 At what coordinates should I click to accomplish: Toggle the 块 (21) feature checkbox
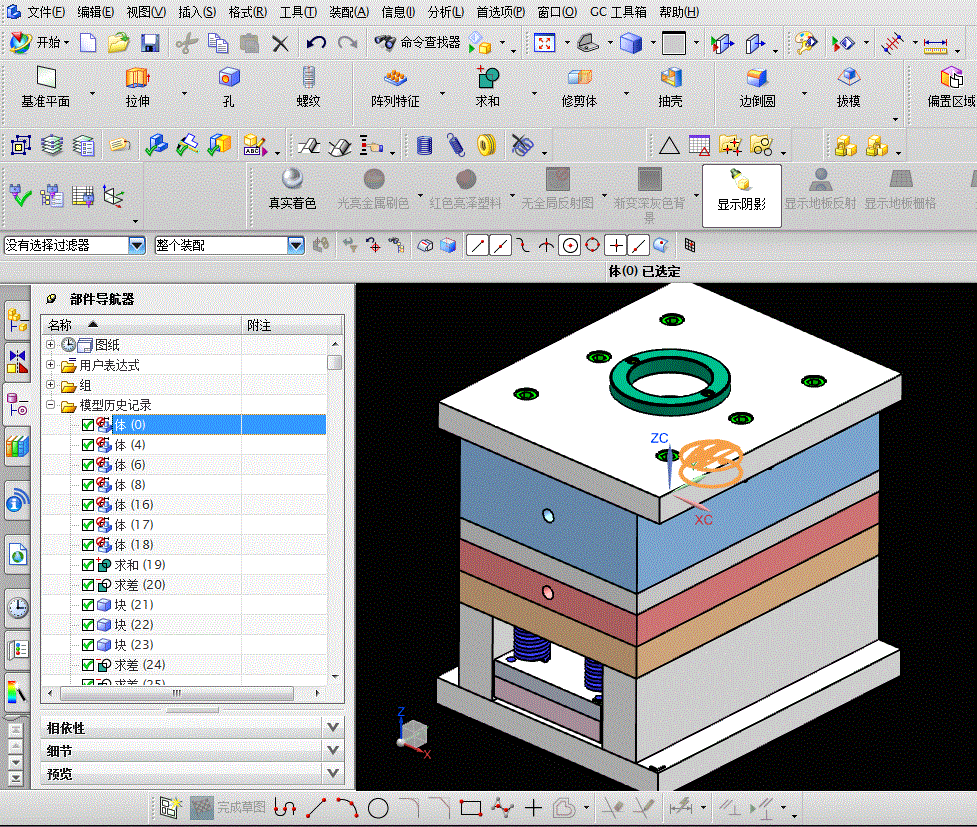[88, 605]
